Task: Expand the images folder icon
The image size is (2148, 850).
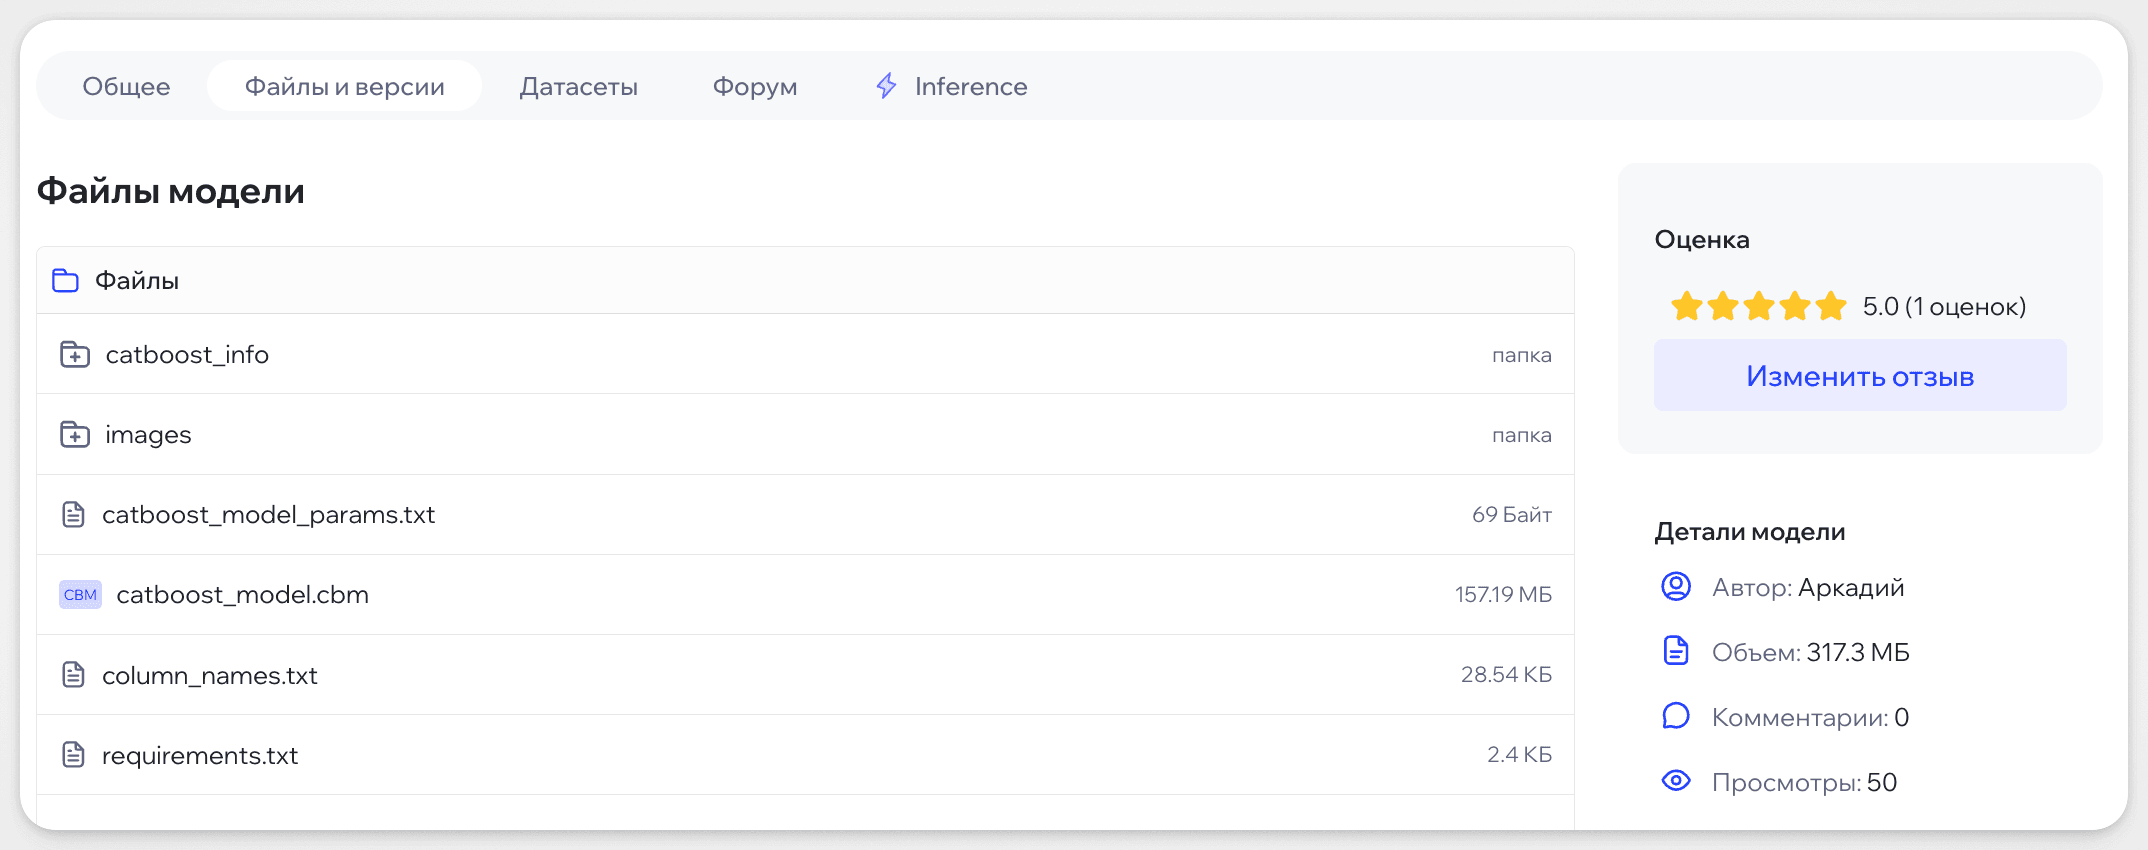Action: [x=75, y=434]
